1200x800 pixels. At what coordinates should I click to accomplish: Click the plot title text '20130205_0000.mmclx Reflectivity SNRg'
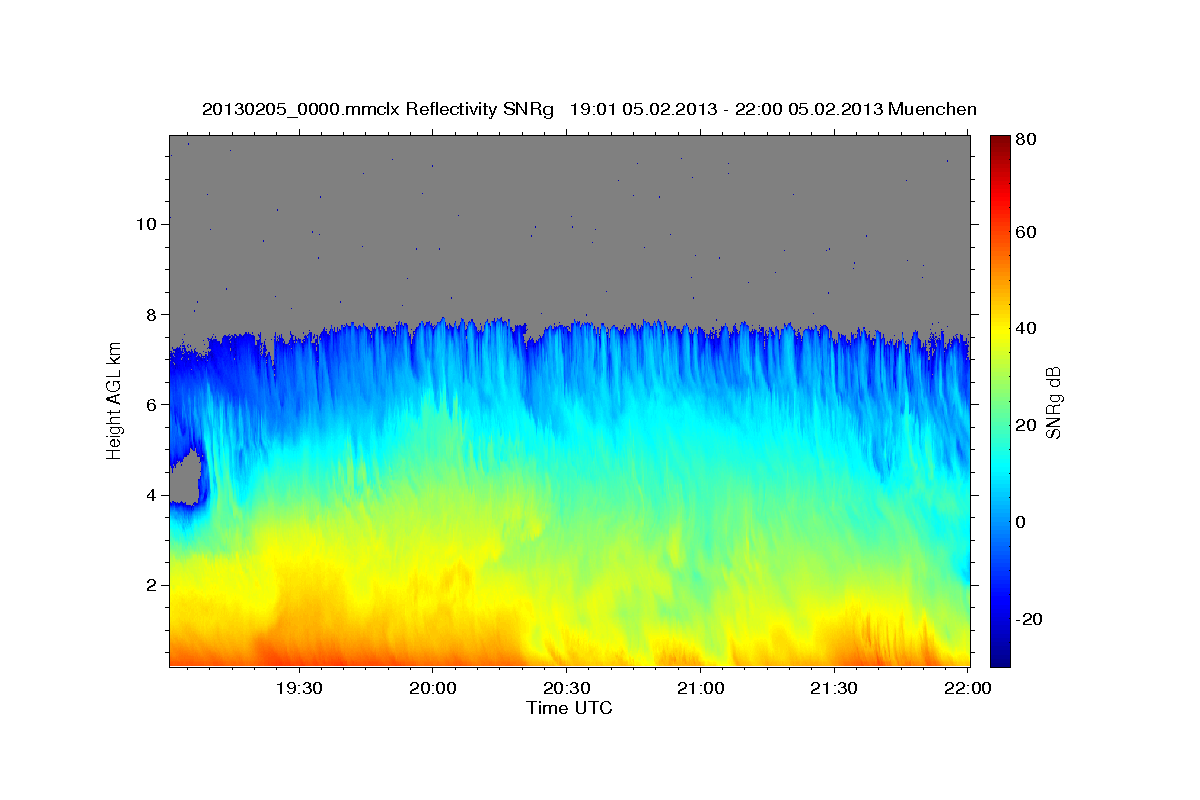tap(380, 109)
